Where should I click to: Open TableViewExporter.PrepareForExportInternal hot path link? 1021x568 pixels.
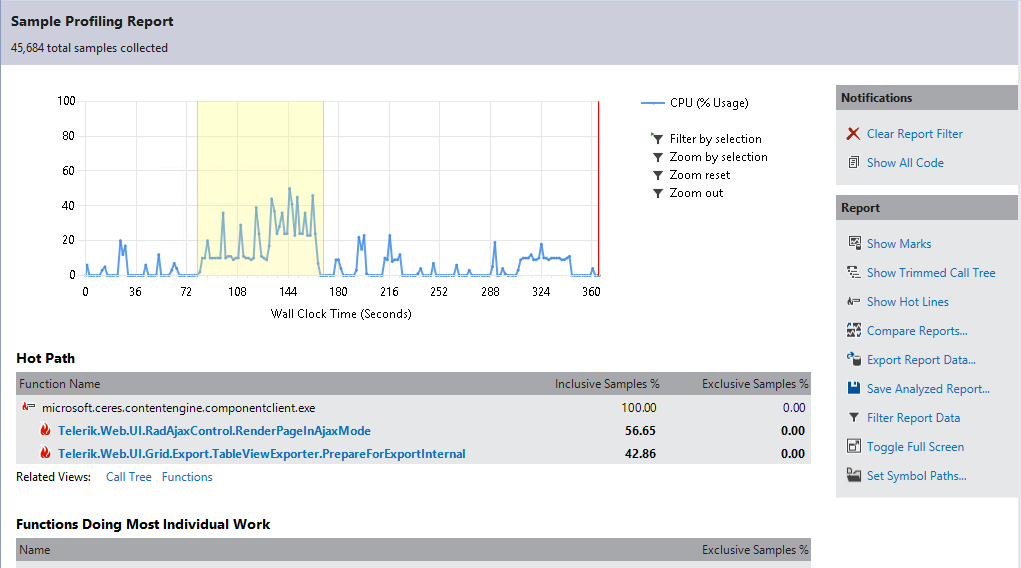[262, 453]
